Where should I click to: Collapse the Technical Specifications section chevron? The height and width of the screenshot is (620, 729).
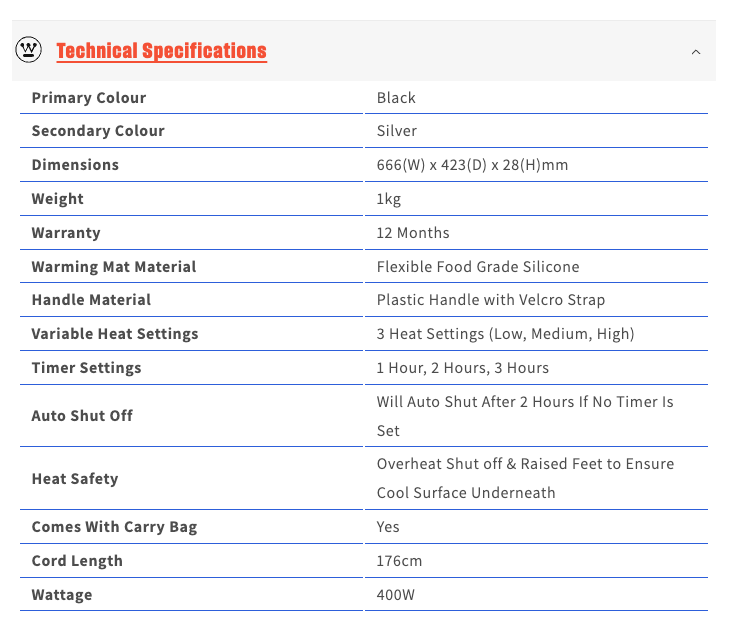tap(696, 52)
